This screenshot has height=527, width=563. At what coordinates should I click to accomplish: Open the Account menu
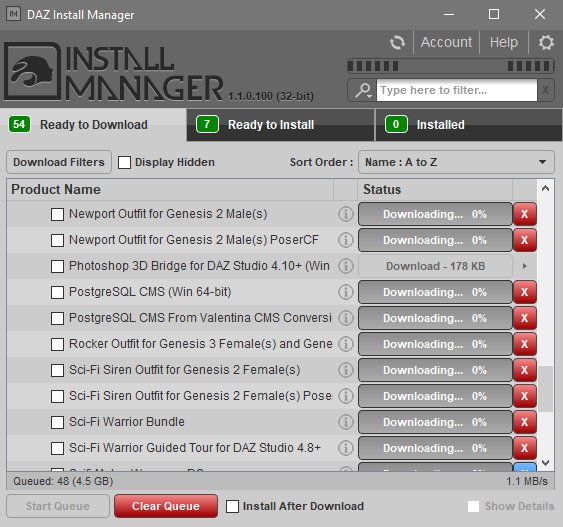[446, 42]
